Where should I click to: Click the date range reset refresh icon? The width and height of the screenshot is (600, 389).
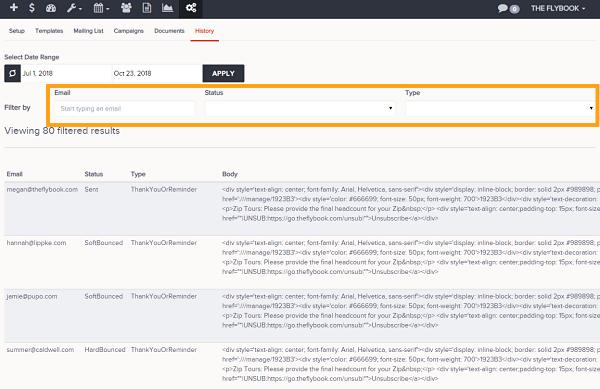point(12,73)
